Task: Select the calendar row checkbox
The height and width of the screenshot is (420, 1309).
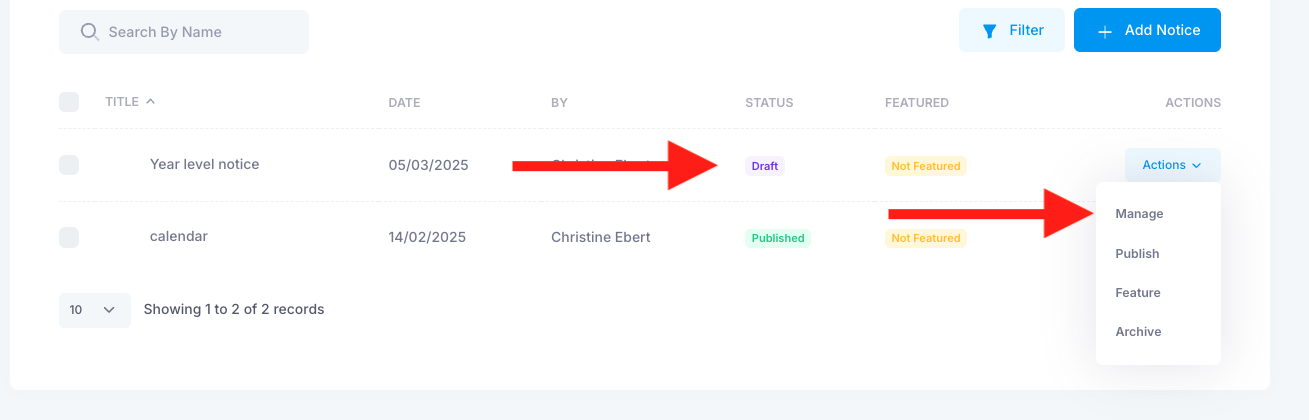Action: pyautogui.click(x=69, y=237)
